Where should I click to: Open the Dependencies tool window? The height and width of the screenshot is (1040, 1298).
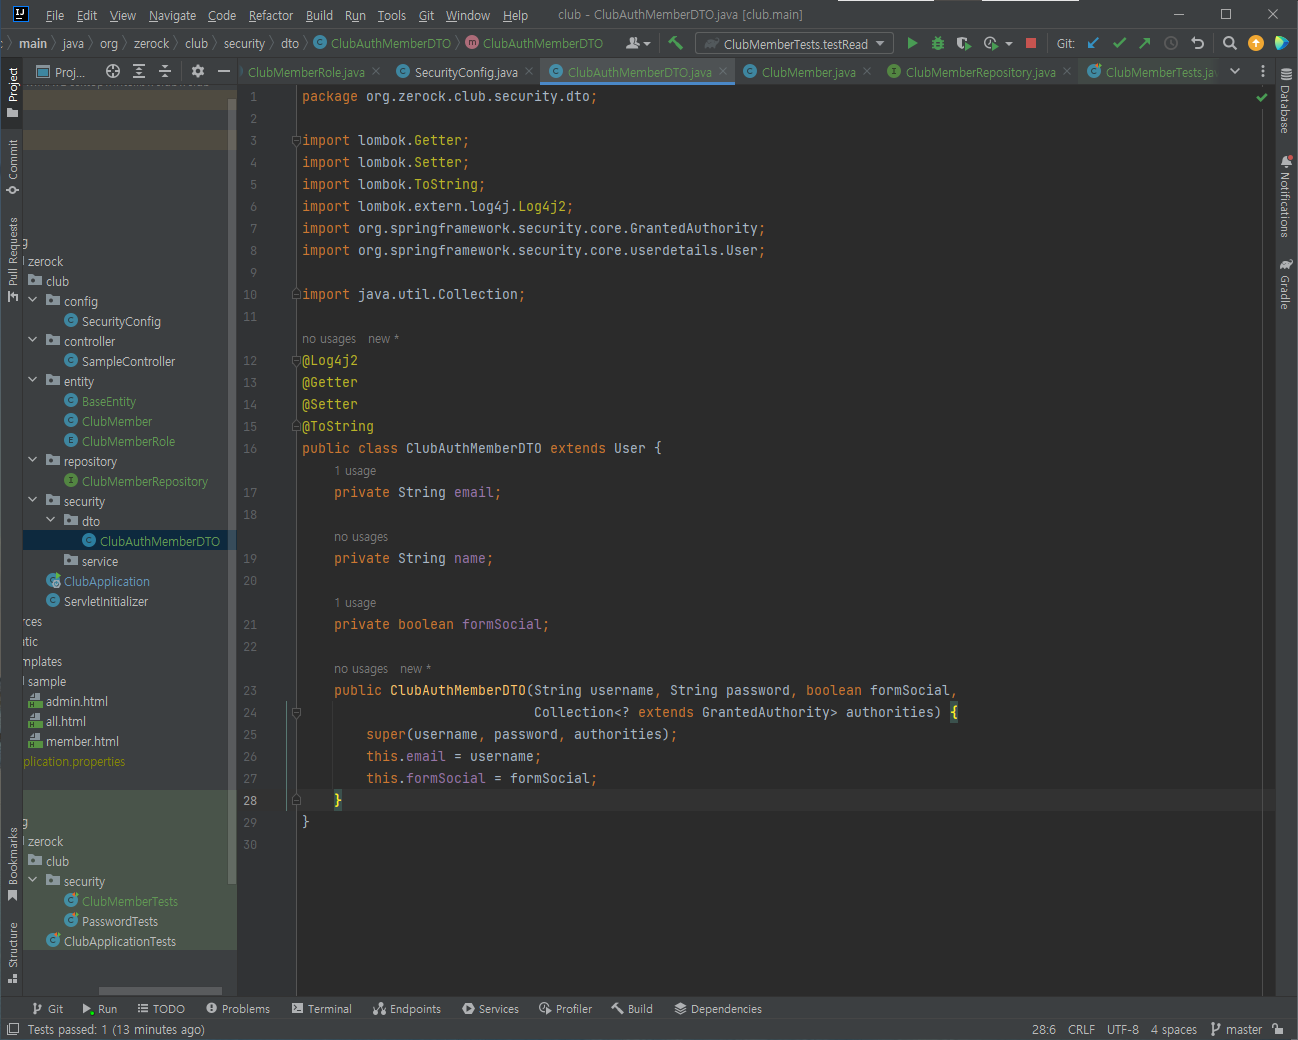[718, 1009]
